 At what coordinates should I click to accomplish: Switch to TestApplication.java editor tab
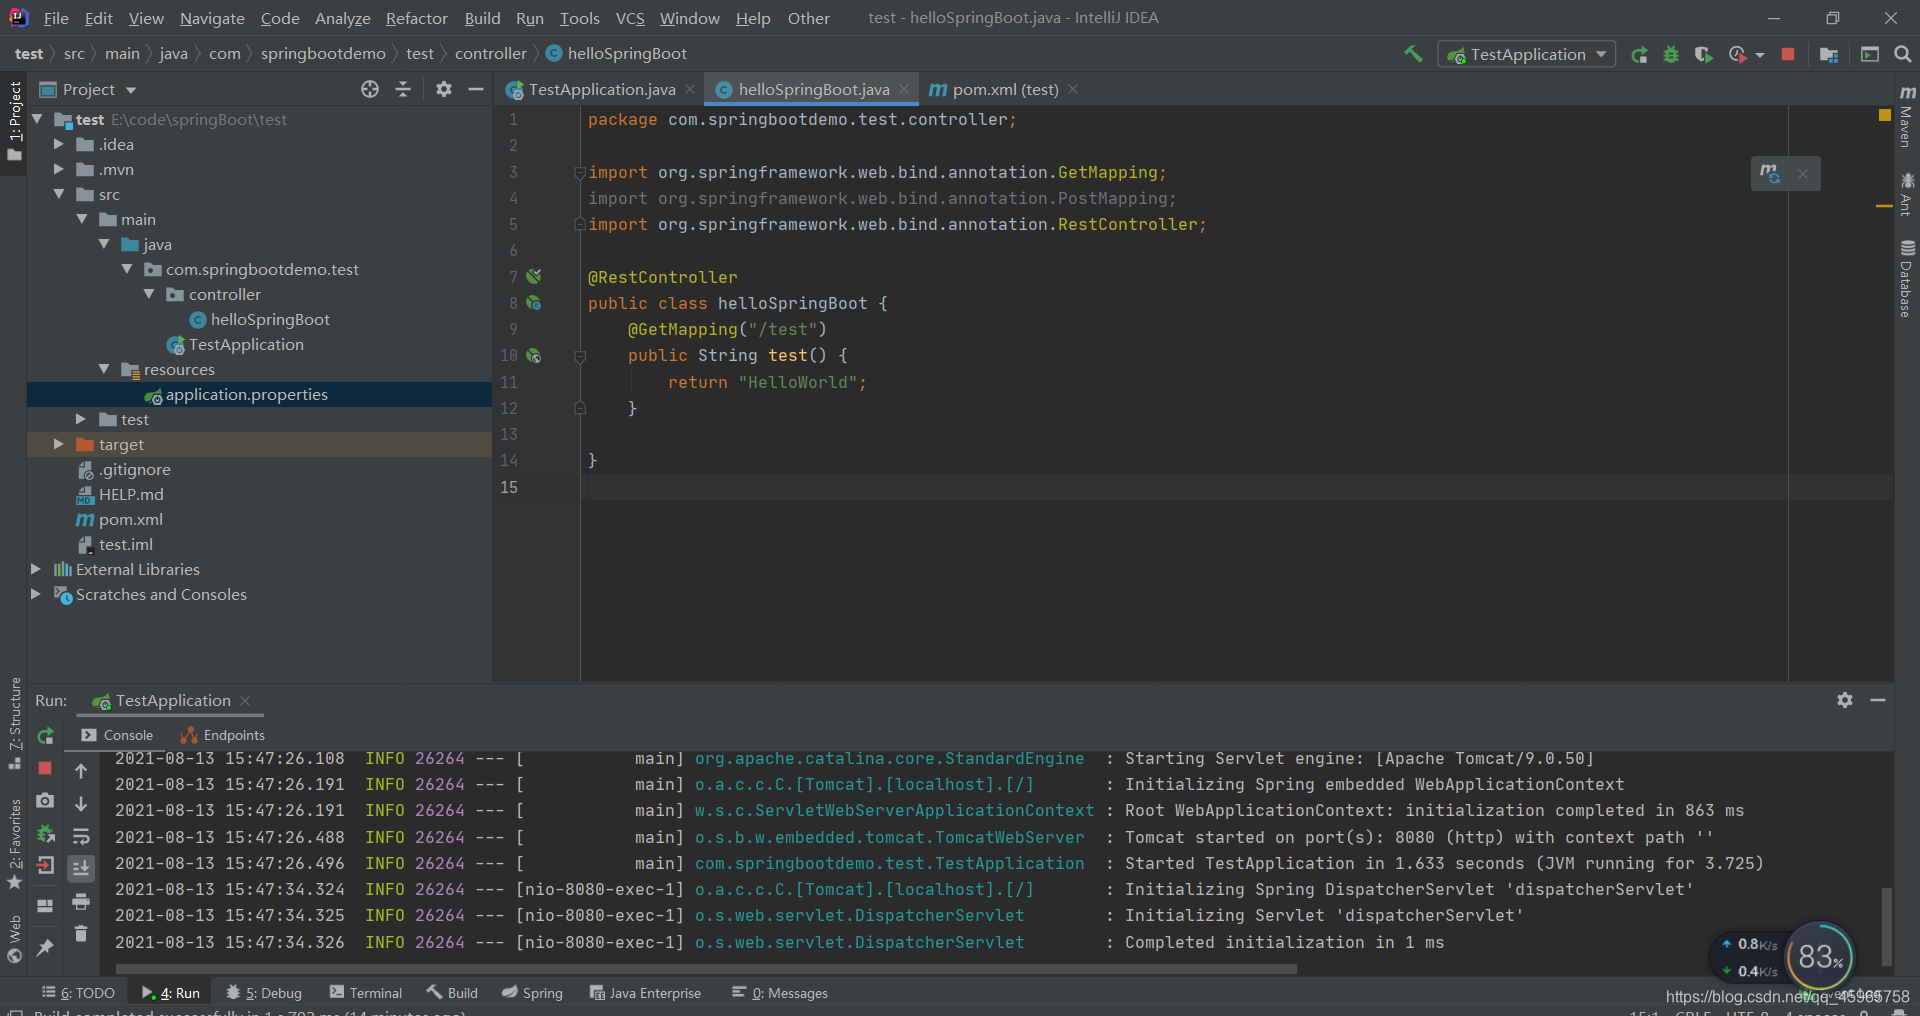point(601,89)
